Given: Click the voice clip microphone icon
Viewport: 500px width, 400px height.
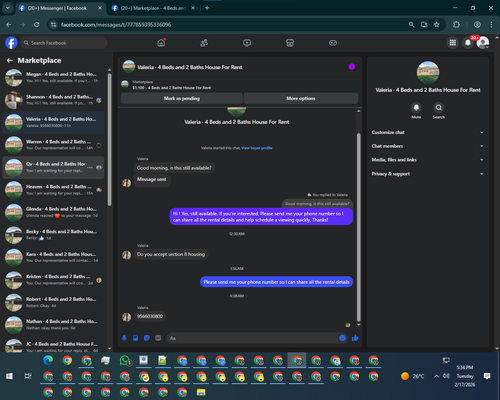Looking at the screenshot, I should (124, 338).
